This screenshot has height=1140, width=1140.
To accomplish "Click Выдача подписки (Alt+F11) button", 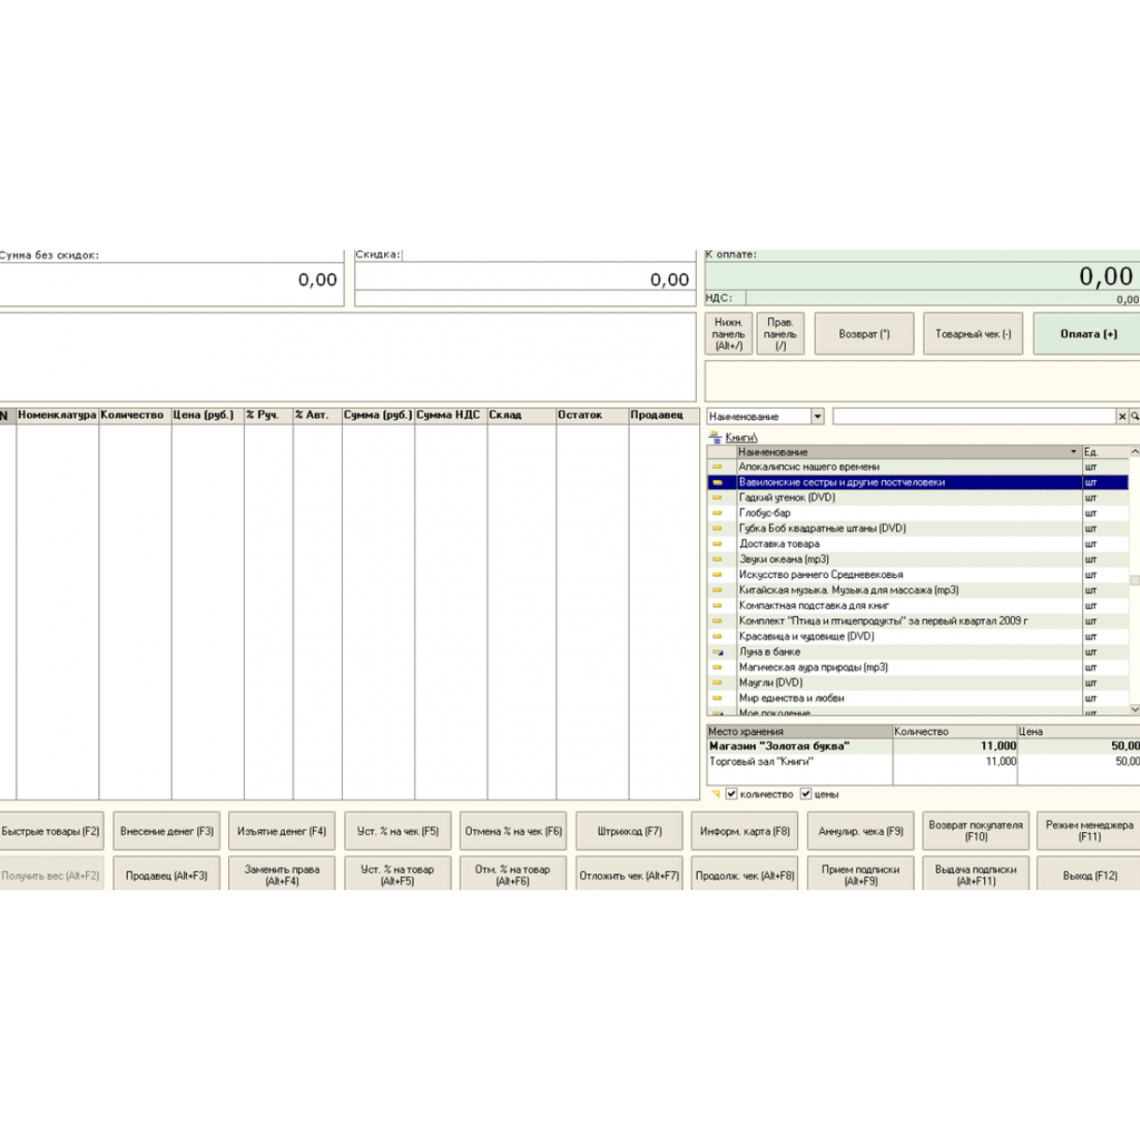I will click(x=976, y=875).
